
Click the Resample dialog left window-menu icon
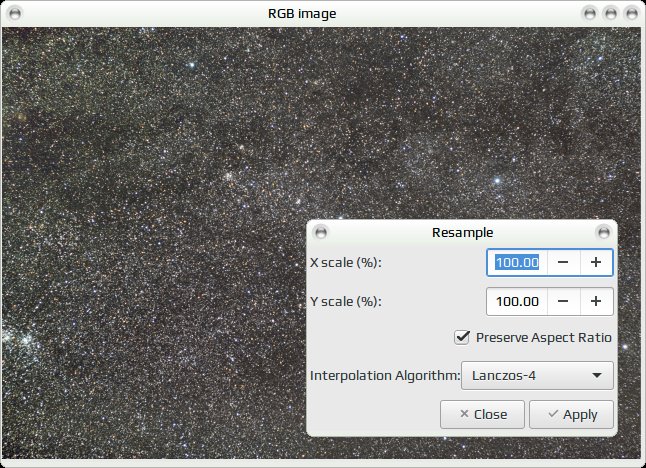(321, 232)
